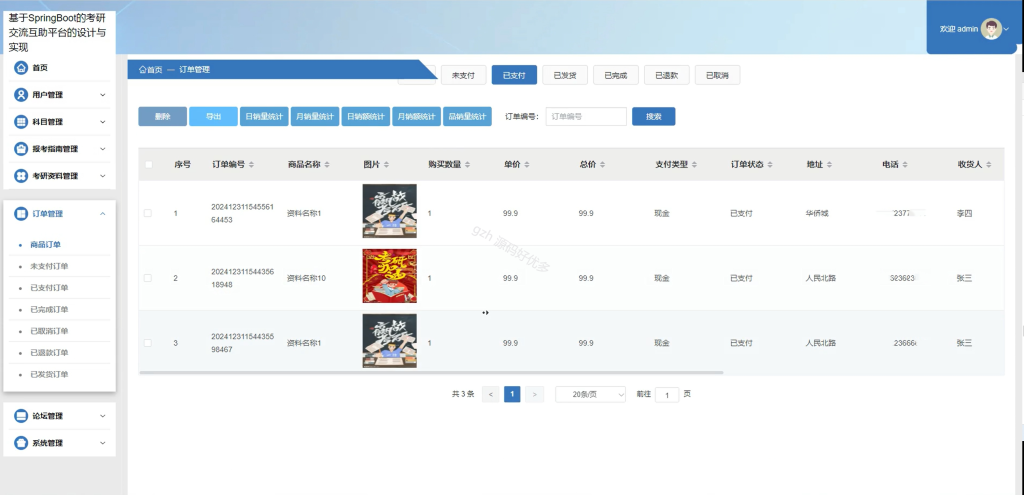Check the checkbox for order row 3

(x=148, y=343)
